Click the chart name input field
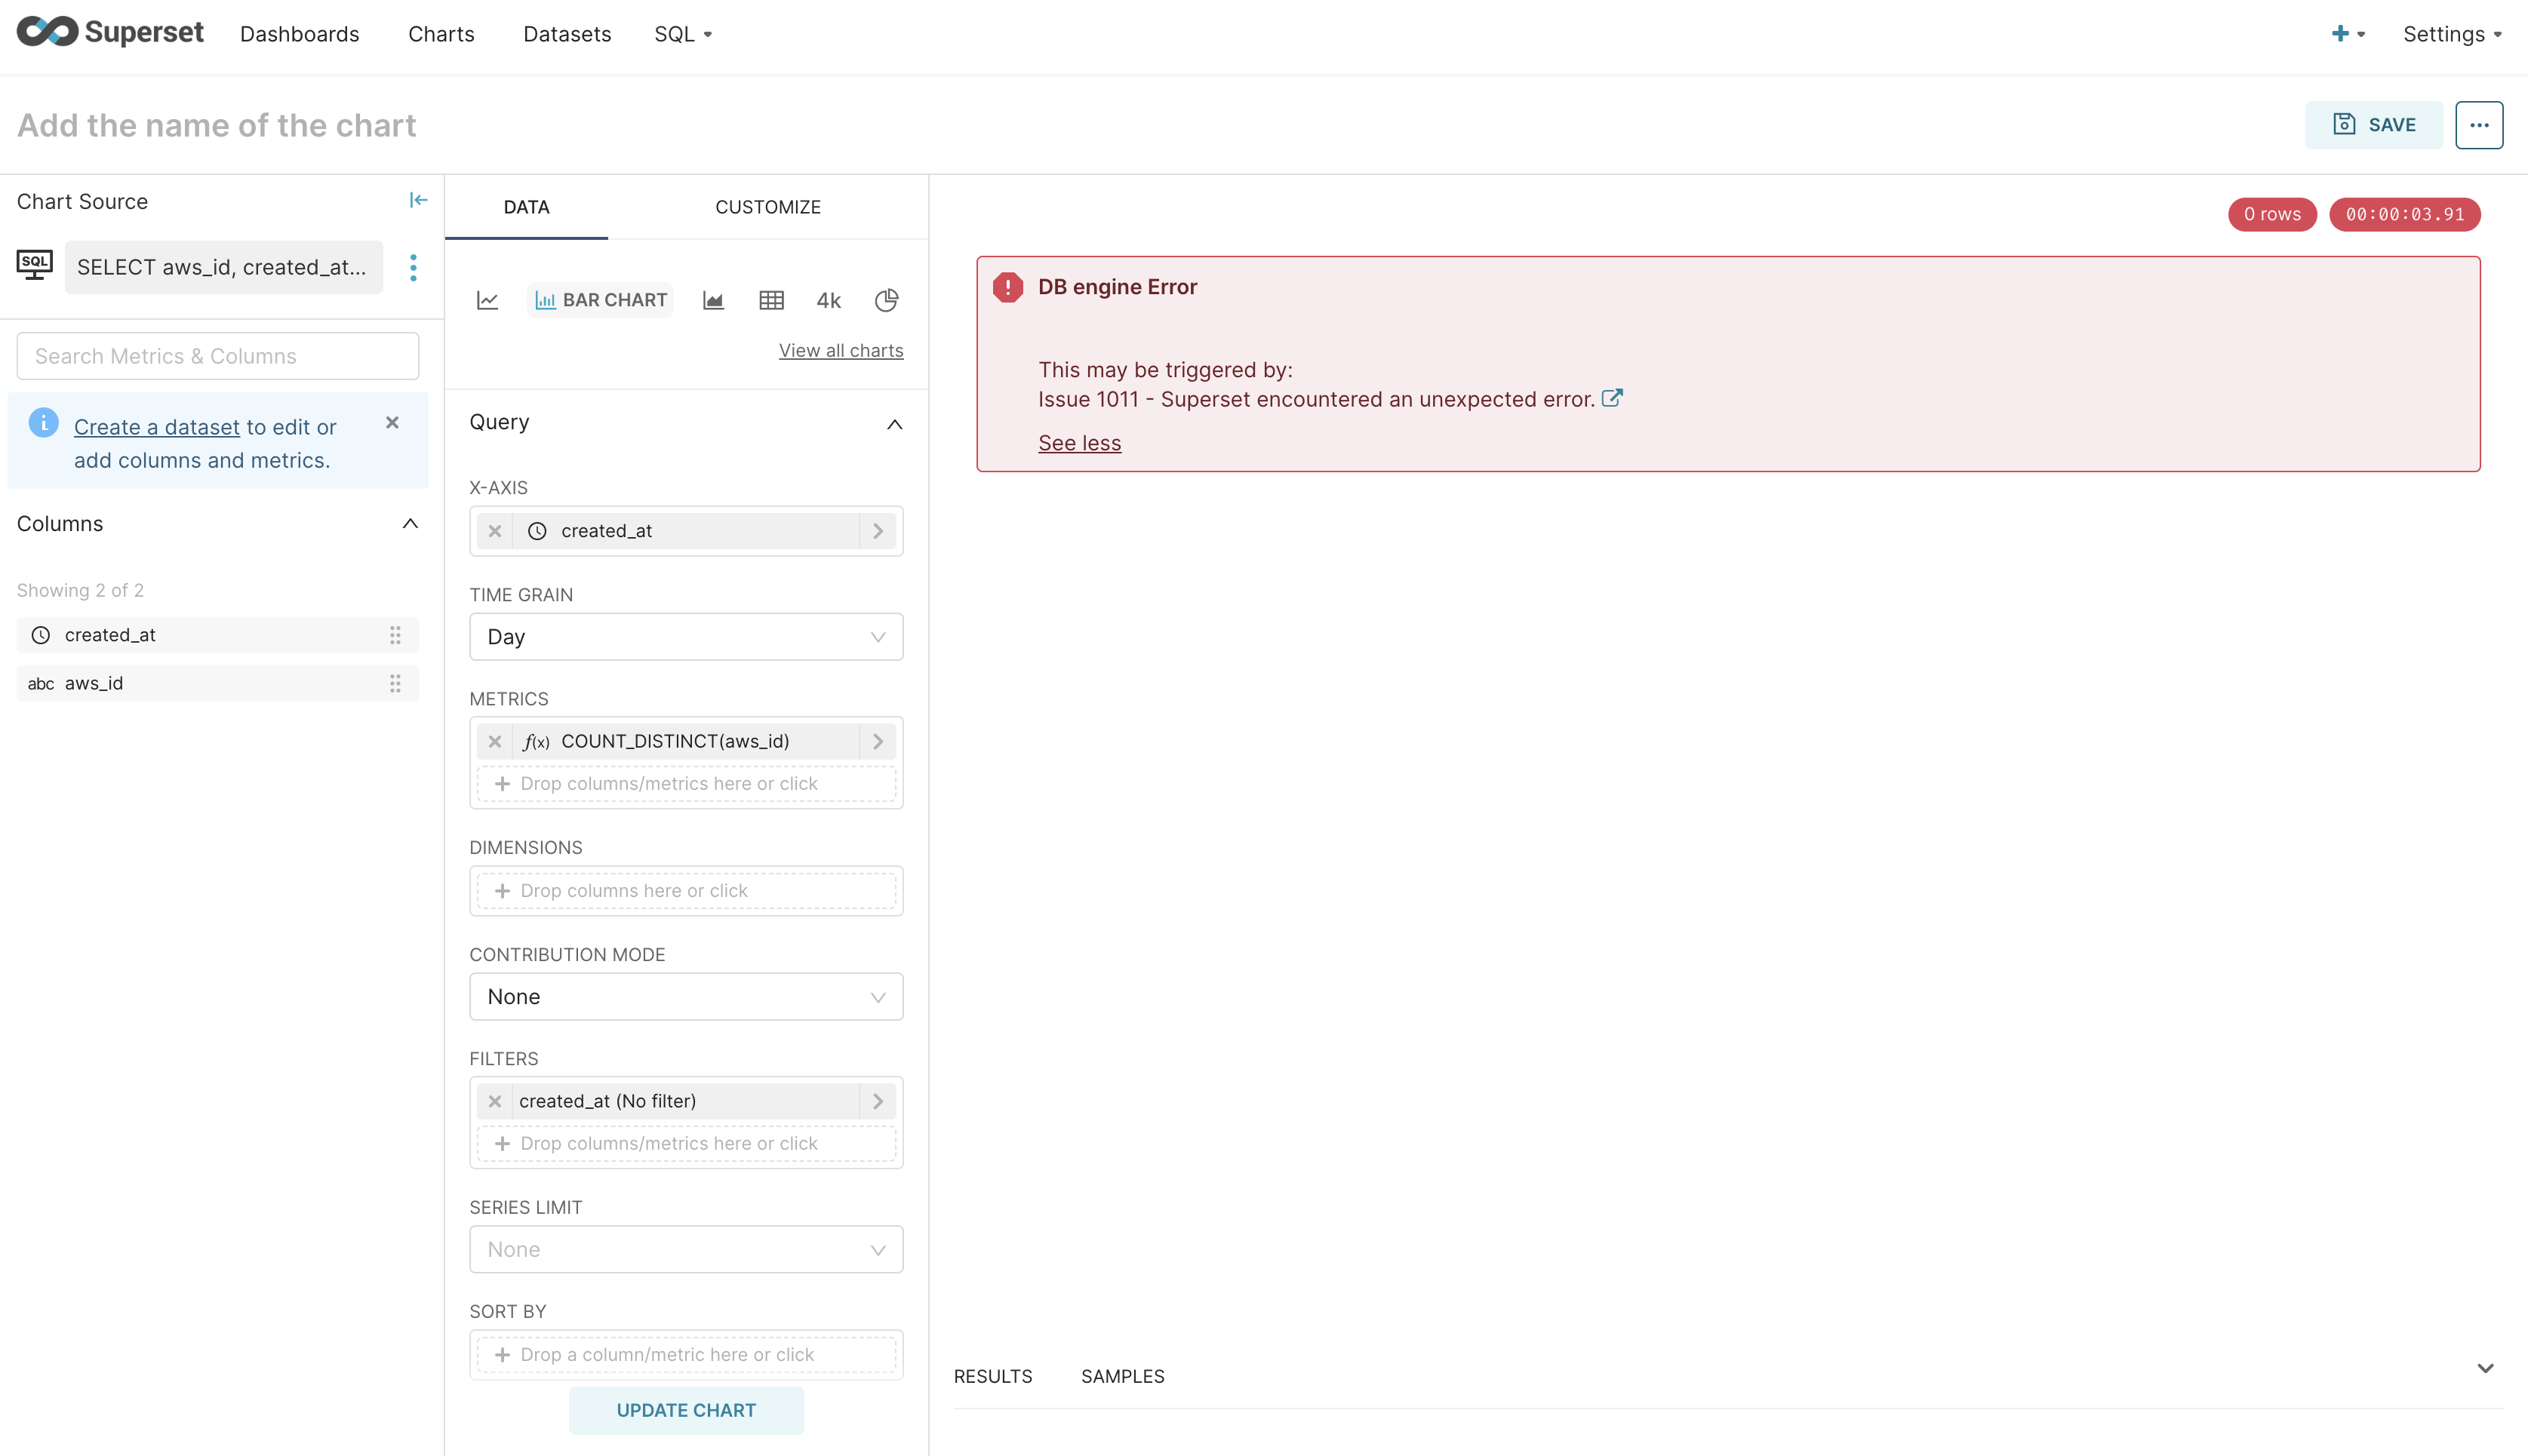The height and width of the screenshot is (1456, 2528). point(216,124)
